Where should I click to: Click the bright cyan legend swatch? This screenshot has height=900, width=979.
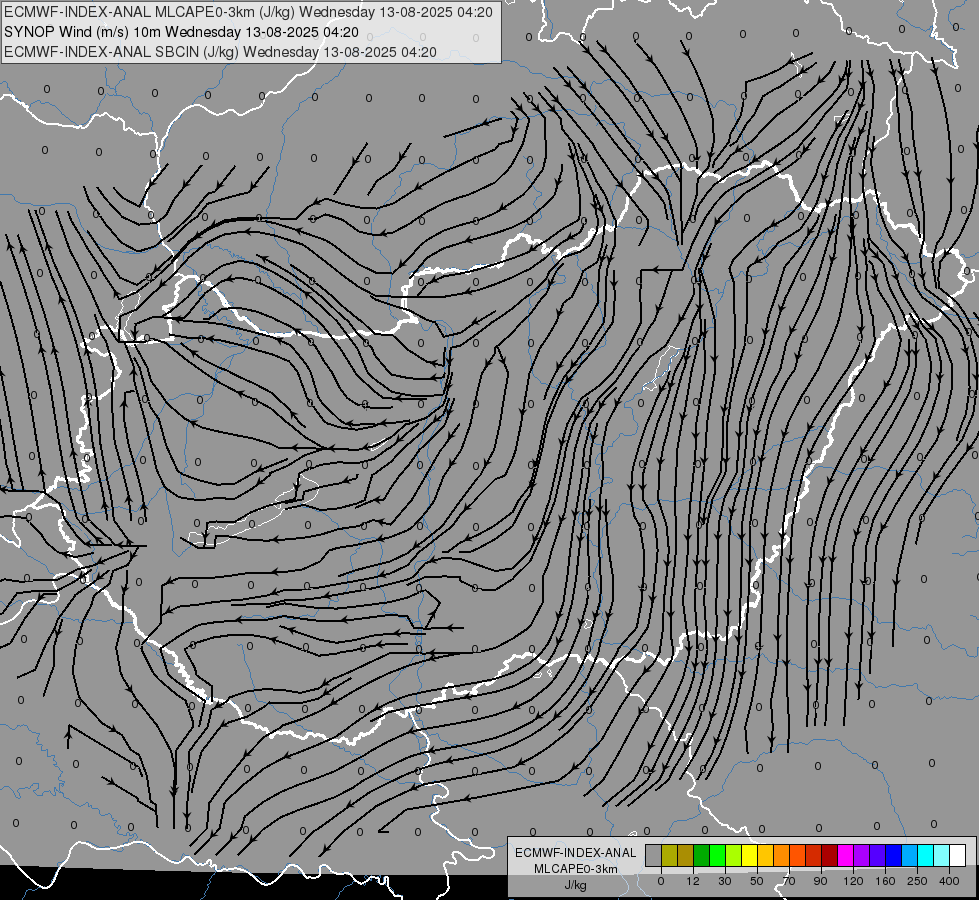[x=925, y=855]
